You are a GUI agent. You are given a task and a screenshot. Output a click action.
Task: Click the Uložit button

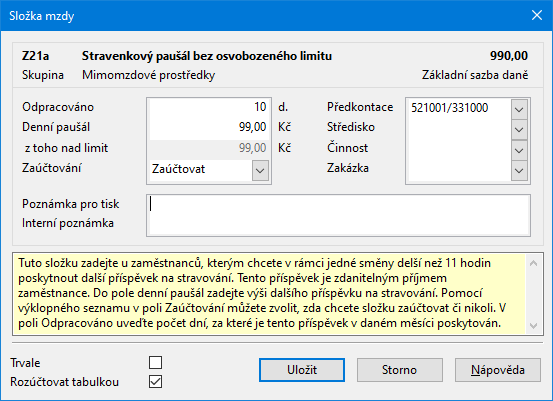(302, 370)
